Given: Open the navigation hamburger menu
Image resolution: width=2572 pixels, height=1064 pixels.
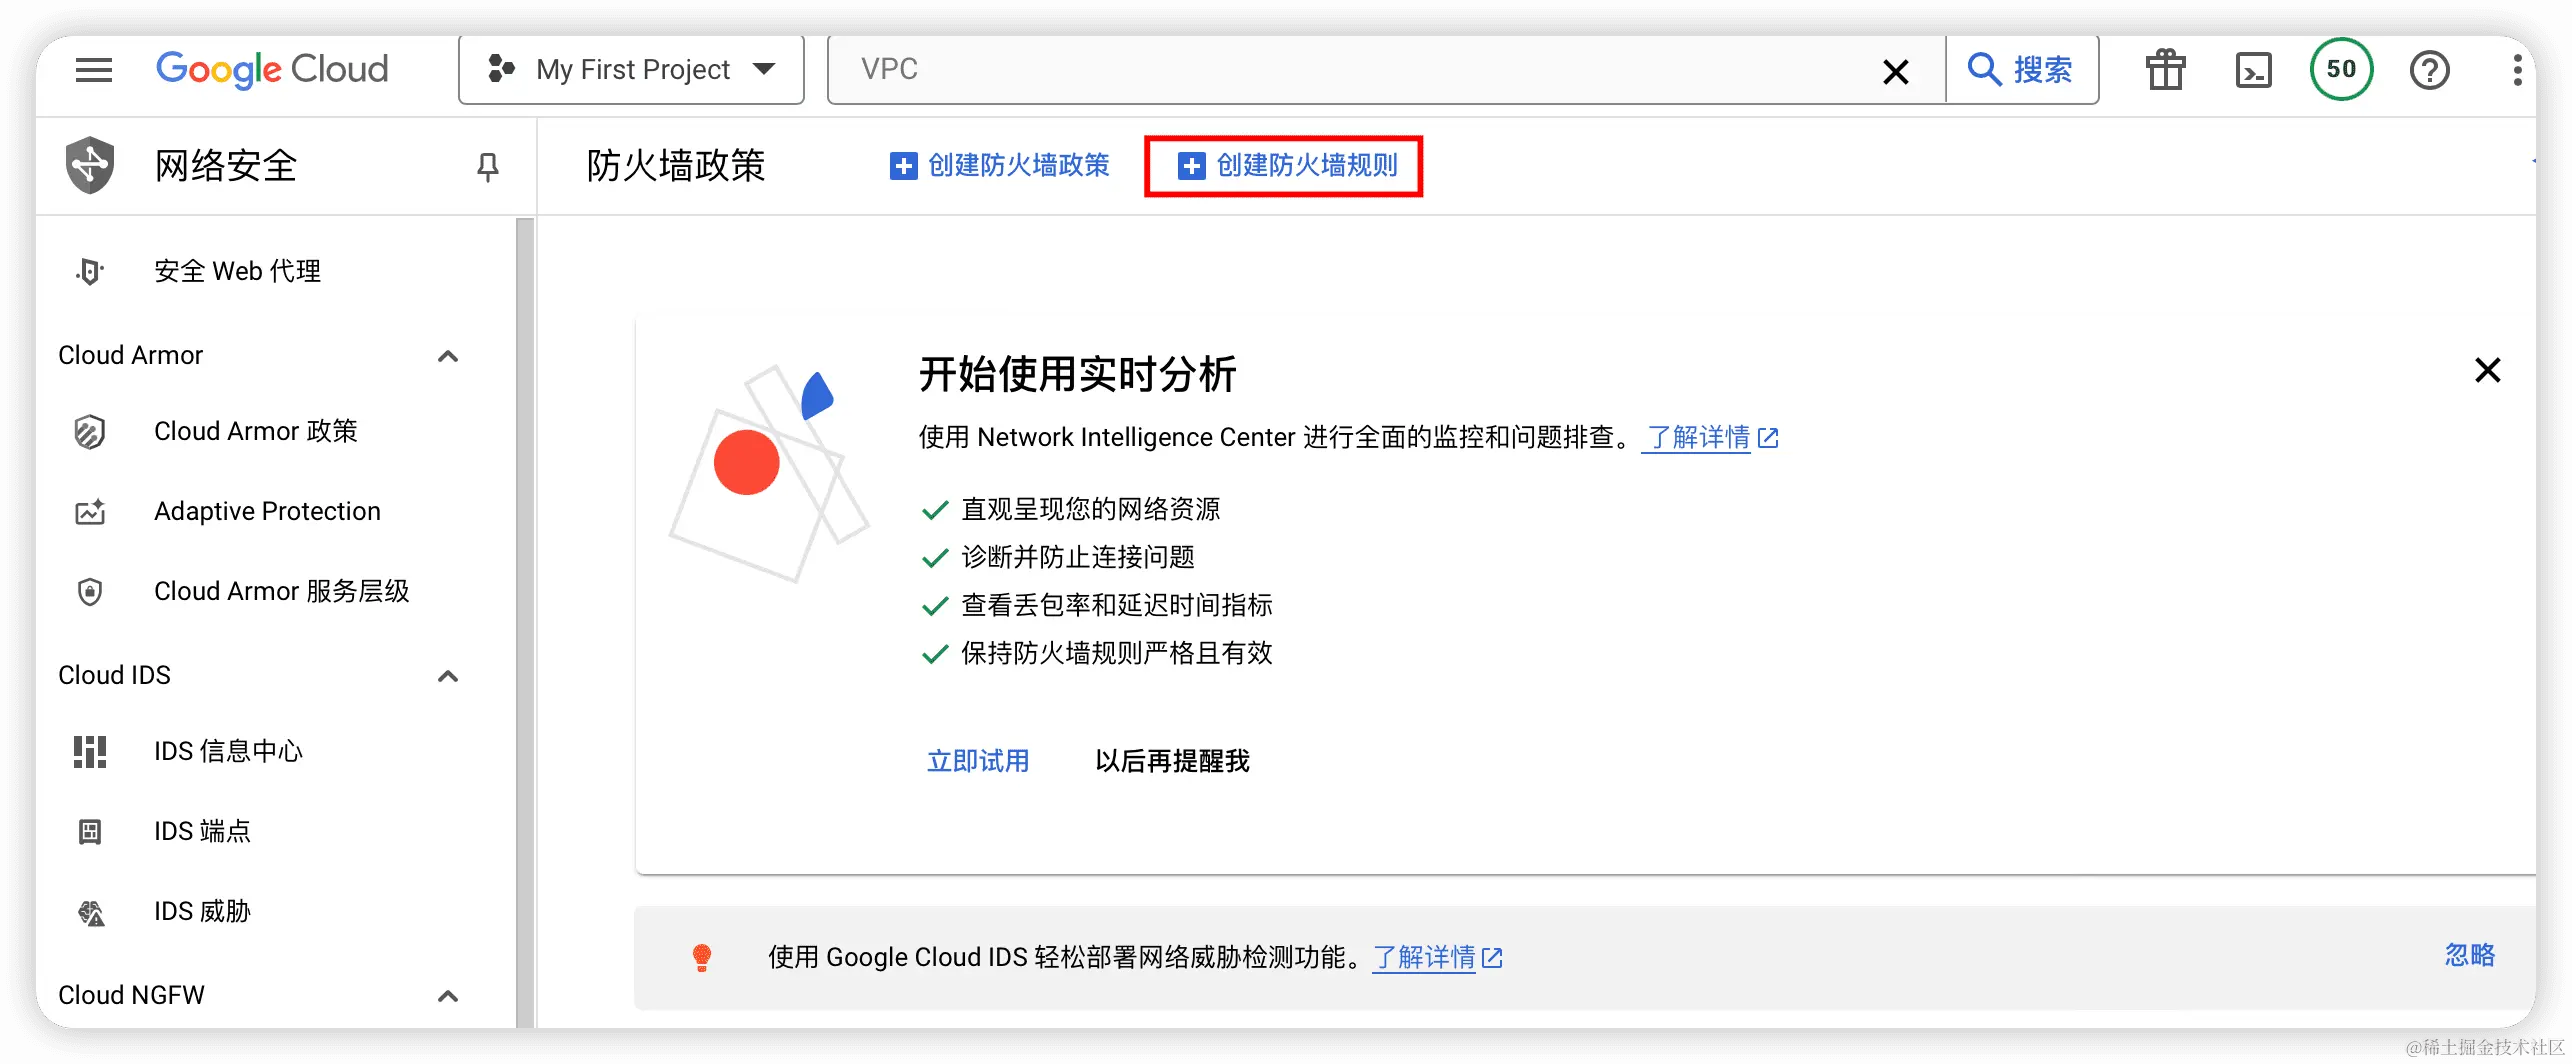Looking at the screenshot, I should click(93, 70).
